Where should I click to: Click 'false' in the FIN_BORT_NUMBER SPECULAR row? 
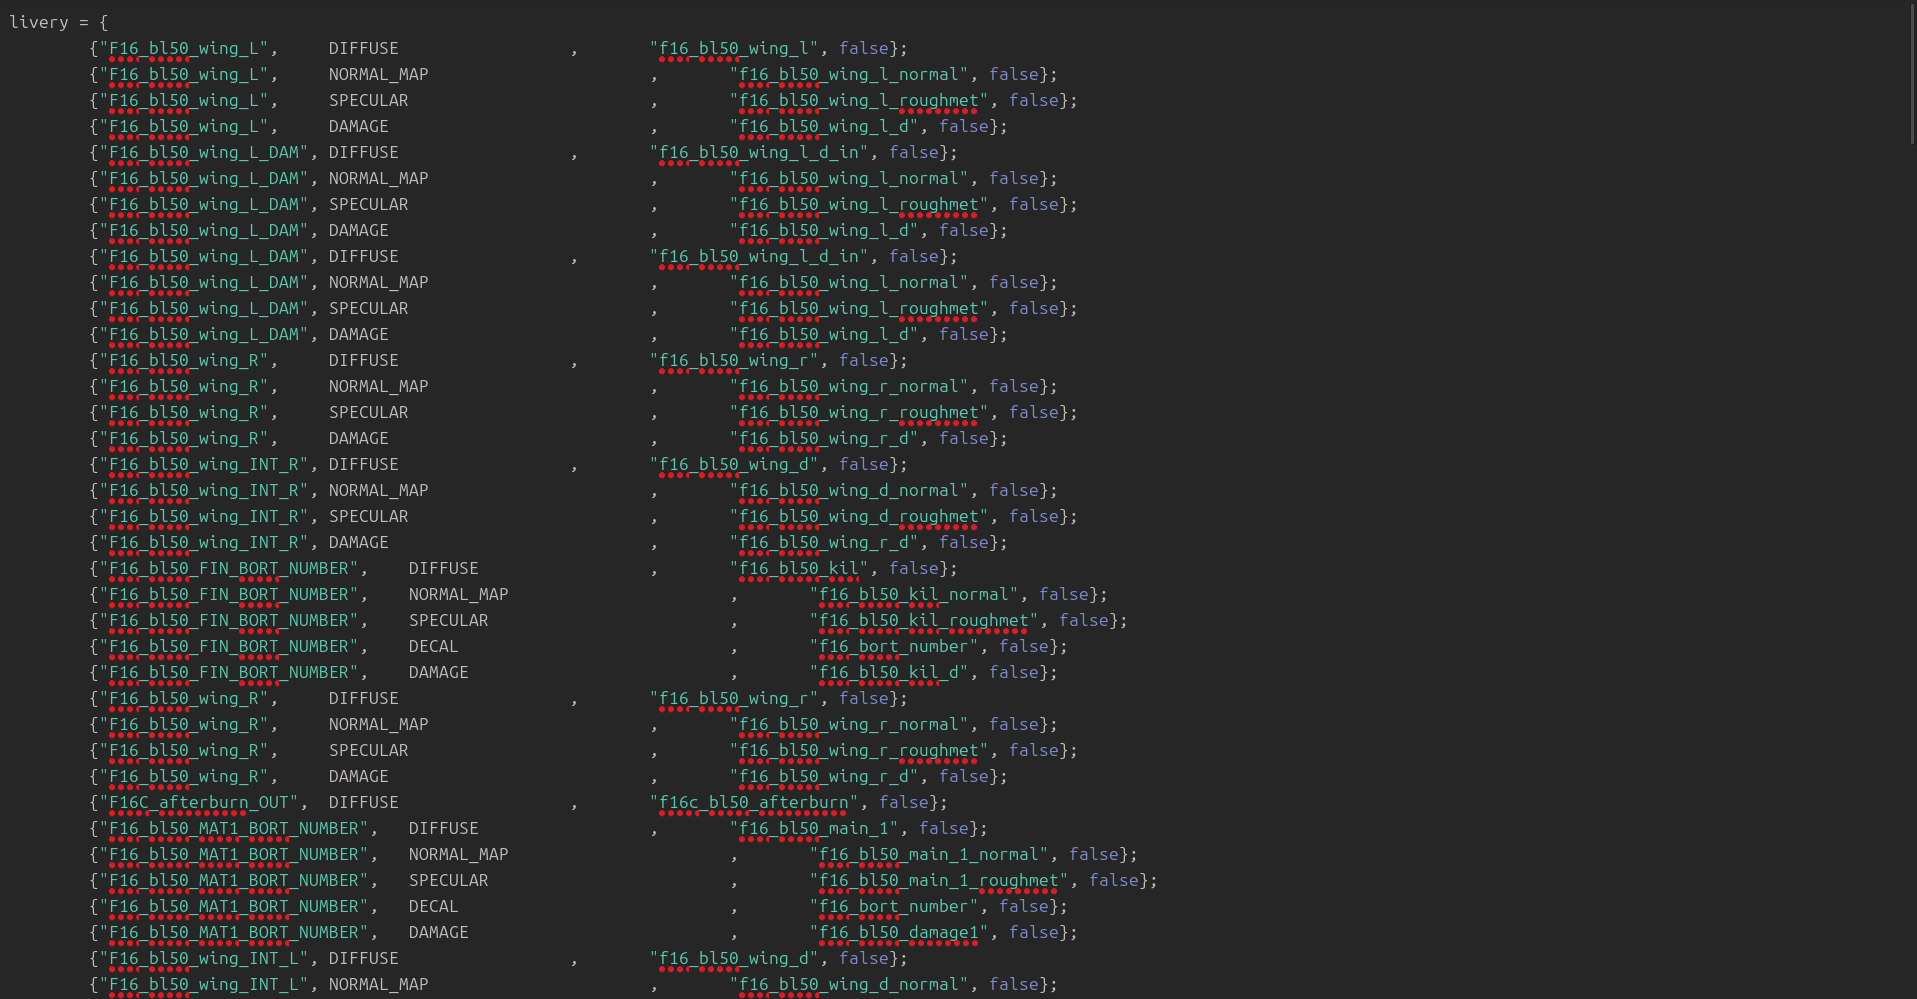(x=1084, y=620)
